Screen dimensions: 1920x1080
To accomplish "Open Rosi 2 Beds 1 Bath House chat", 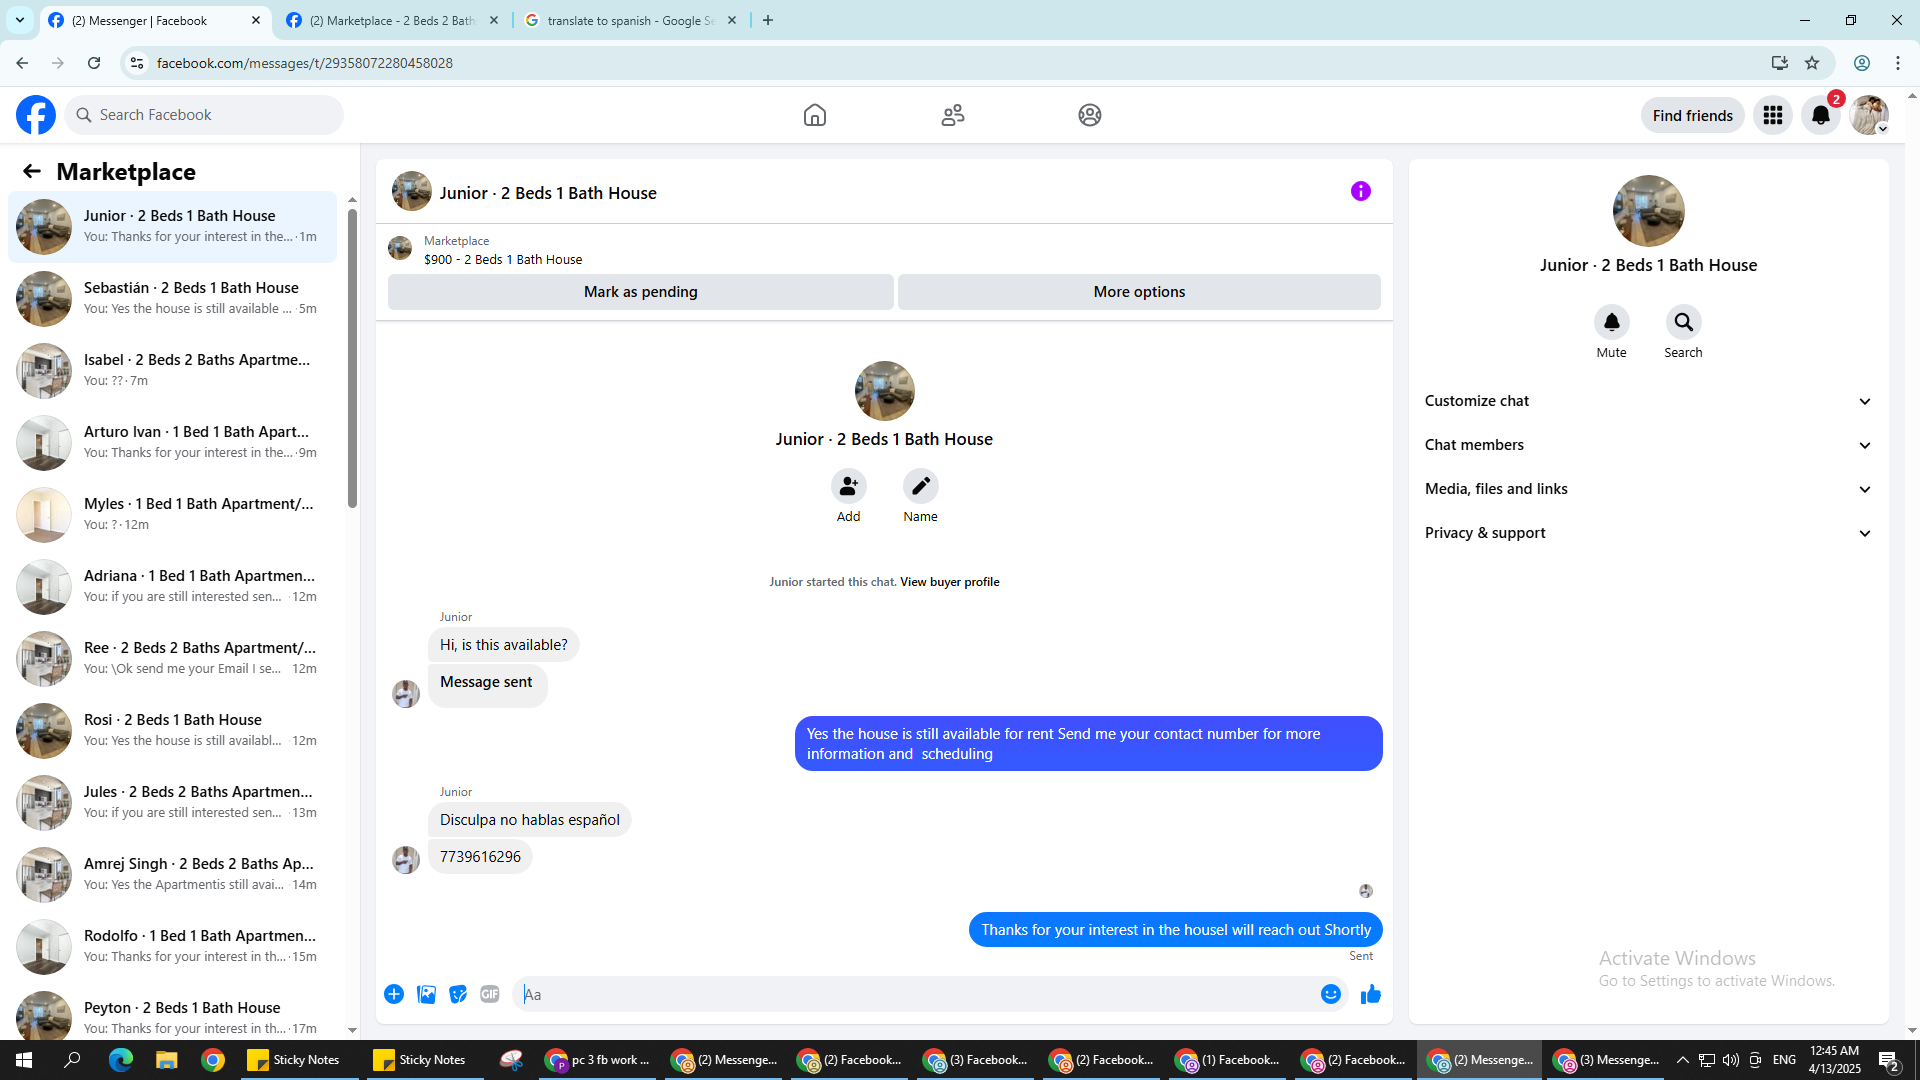I will point(173,730).
